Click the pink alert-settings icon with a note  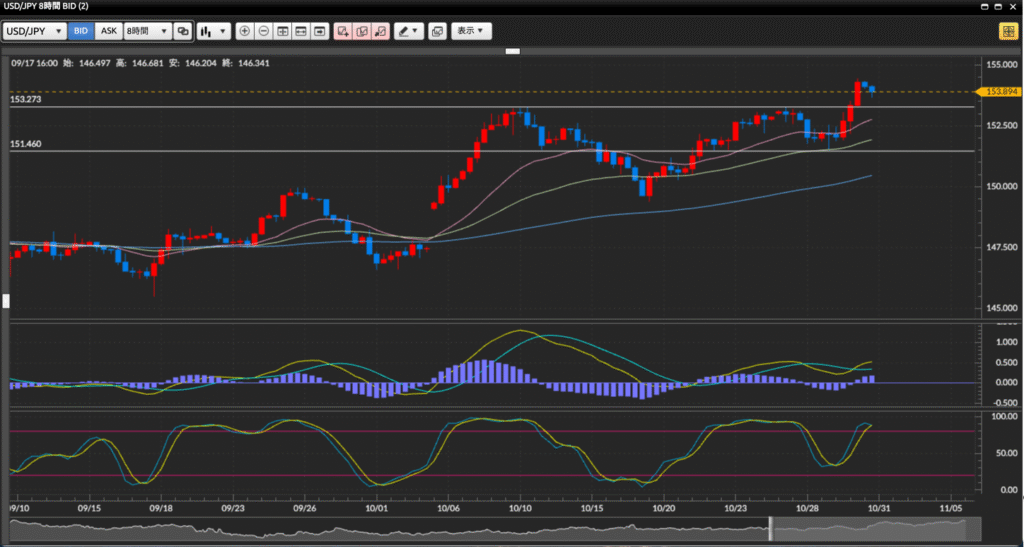point(380,31)
